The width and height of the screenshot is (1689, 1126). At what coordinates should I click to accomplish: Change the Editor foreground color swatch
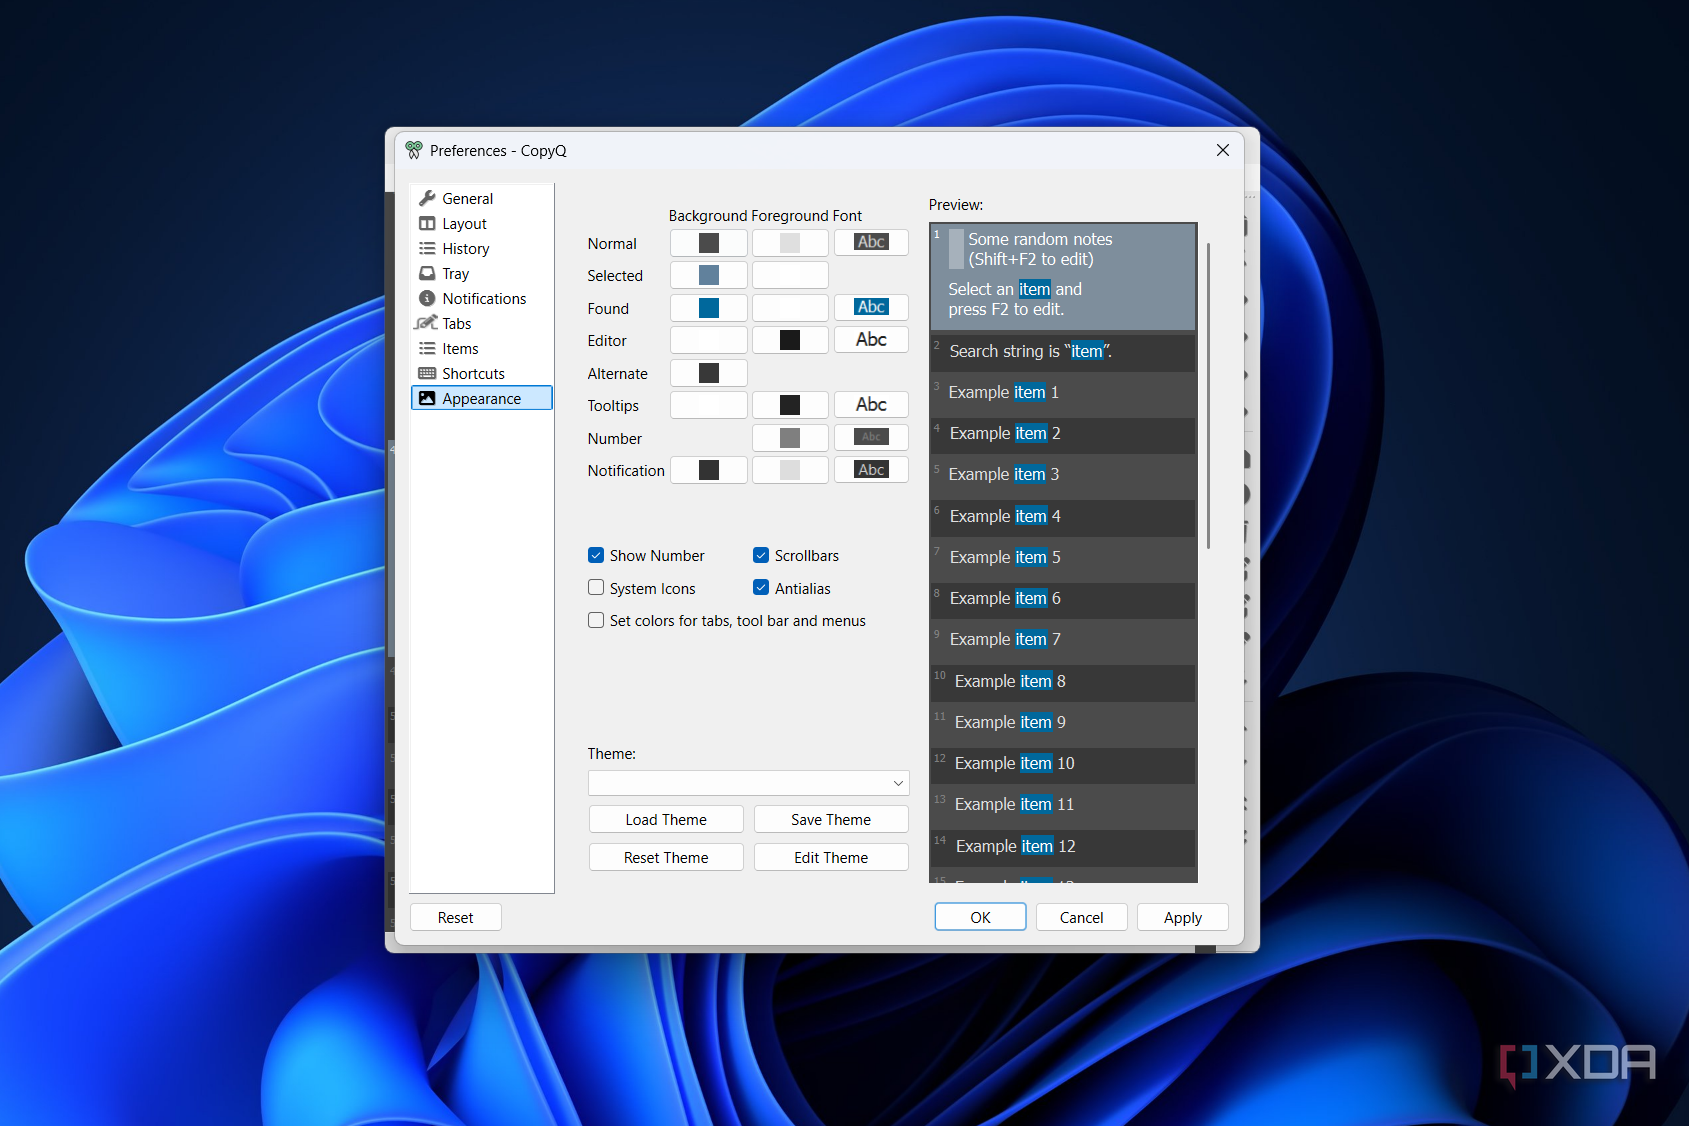(790, 340)
